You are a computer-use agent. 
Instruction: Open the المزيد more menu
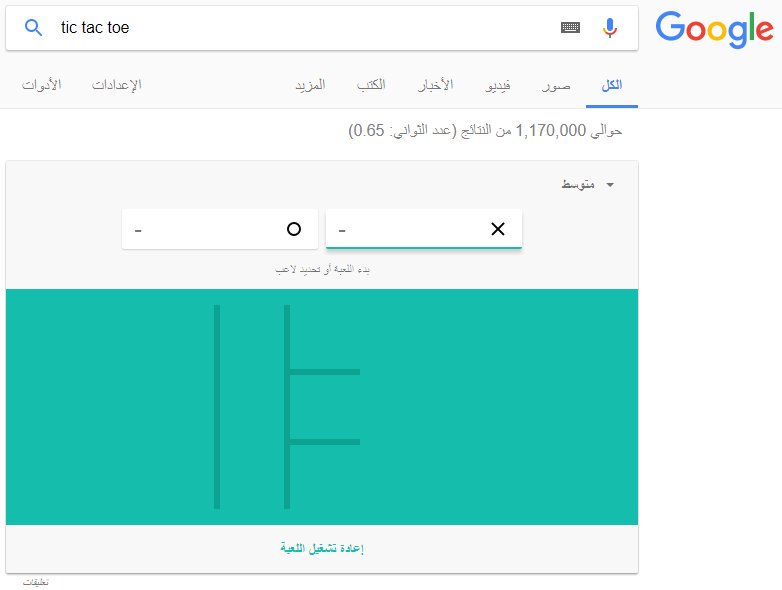coord(310,85)
